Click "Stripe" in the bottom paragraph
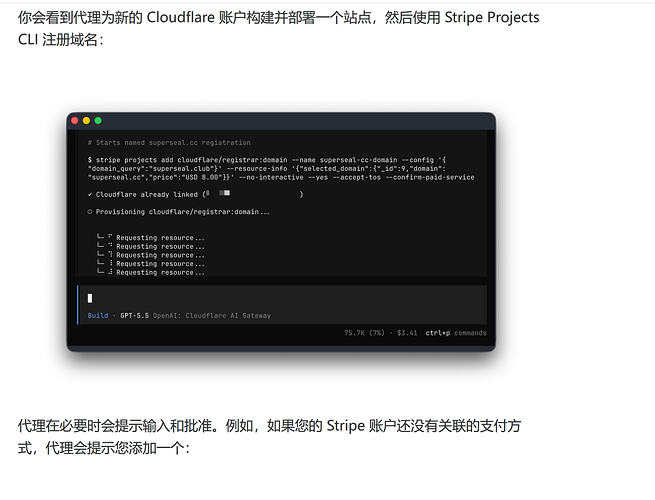This screenshot has width=655, height=500. 345,426
